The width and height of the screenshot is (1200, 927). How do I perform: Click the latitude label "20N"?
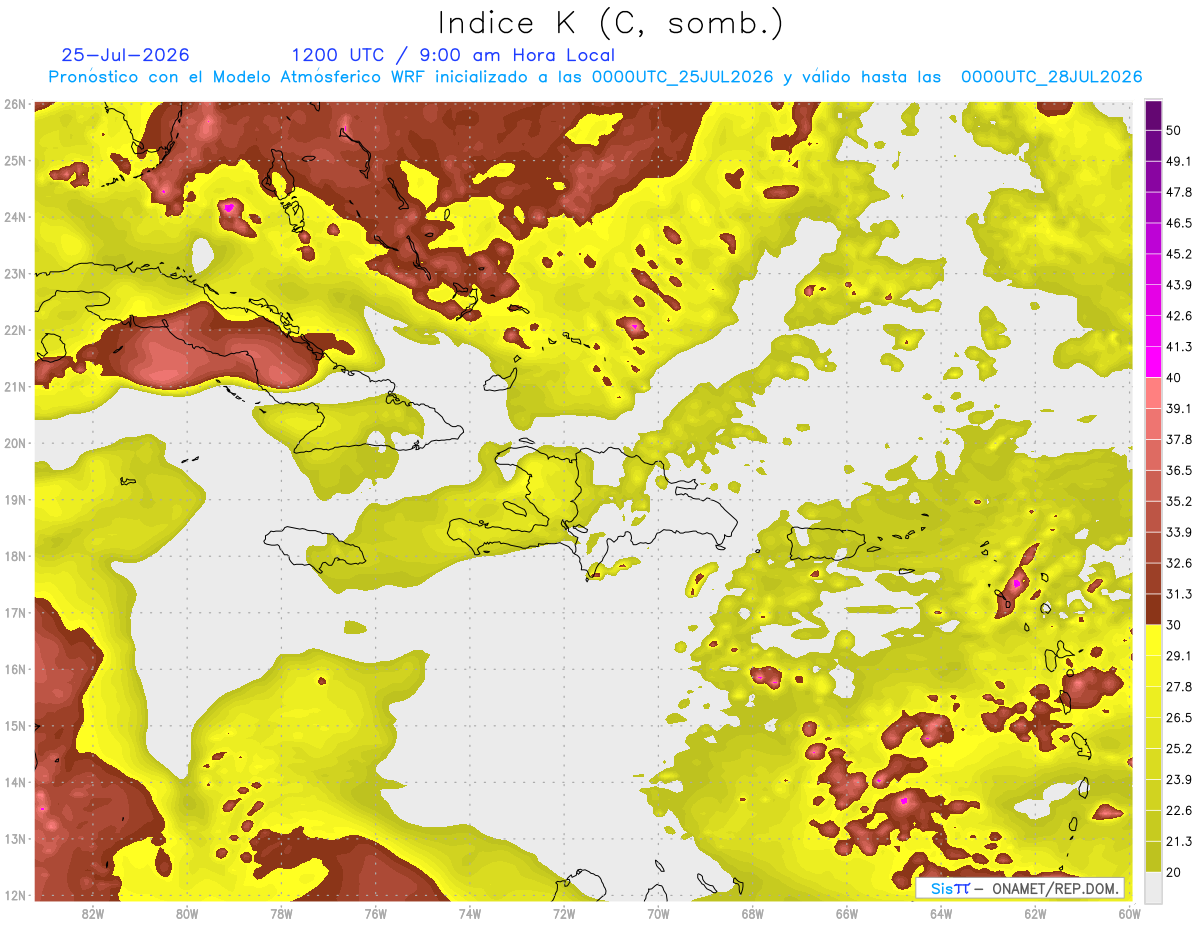click(15, 443)
